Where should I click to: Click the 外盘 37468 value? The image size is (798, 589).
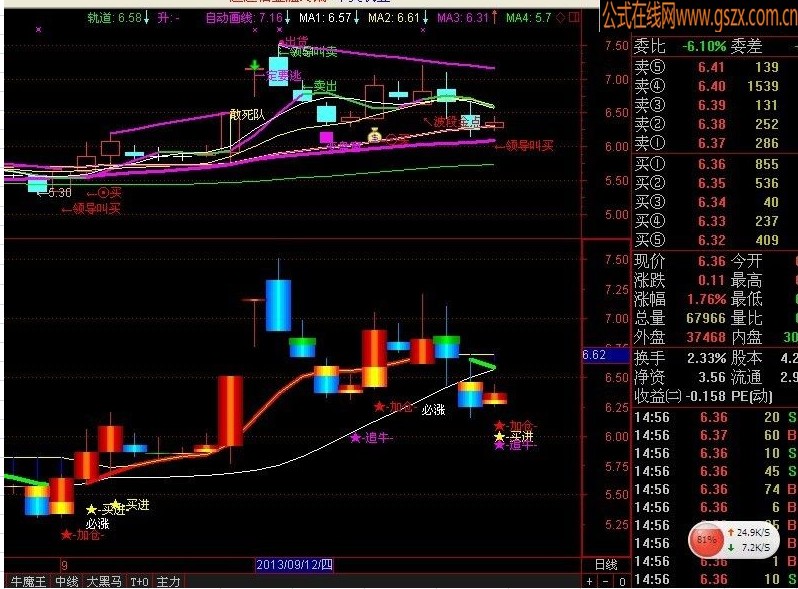coord(706,337)
